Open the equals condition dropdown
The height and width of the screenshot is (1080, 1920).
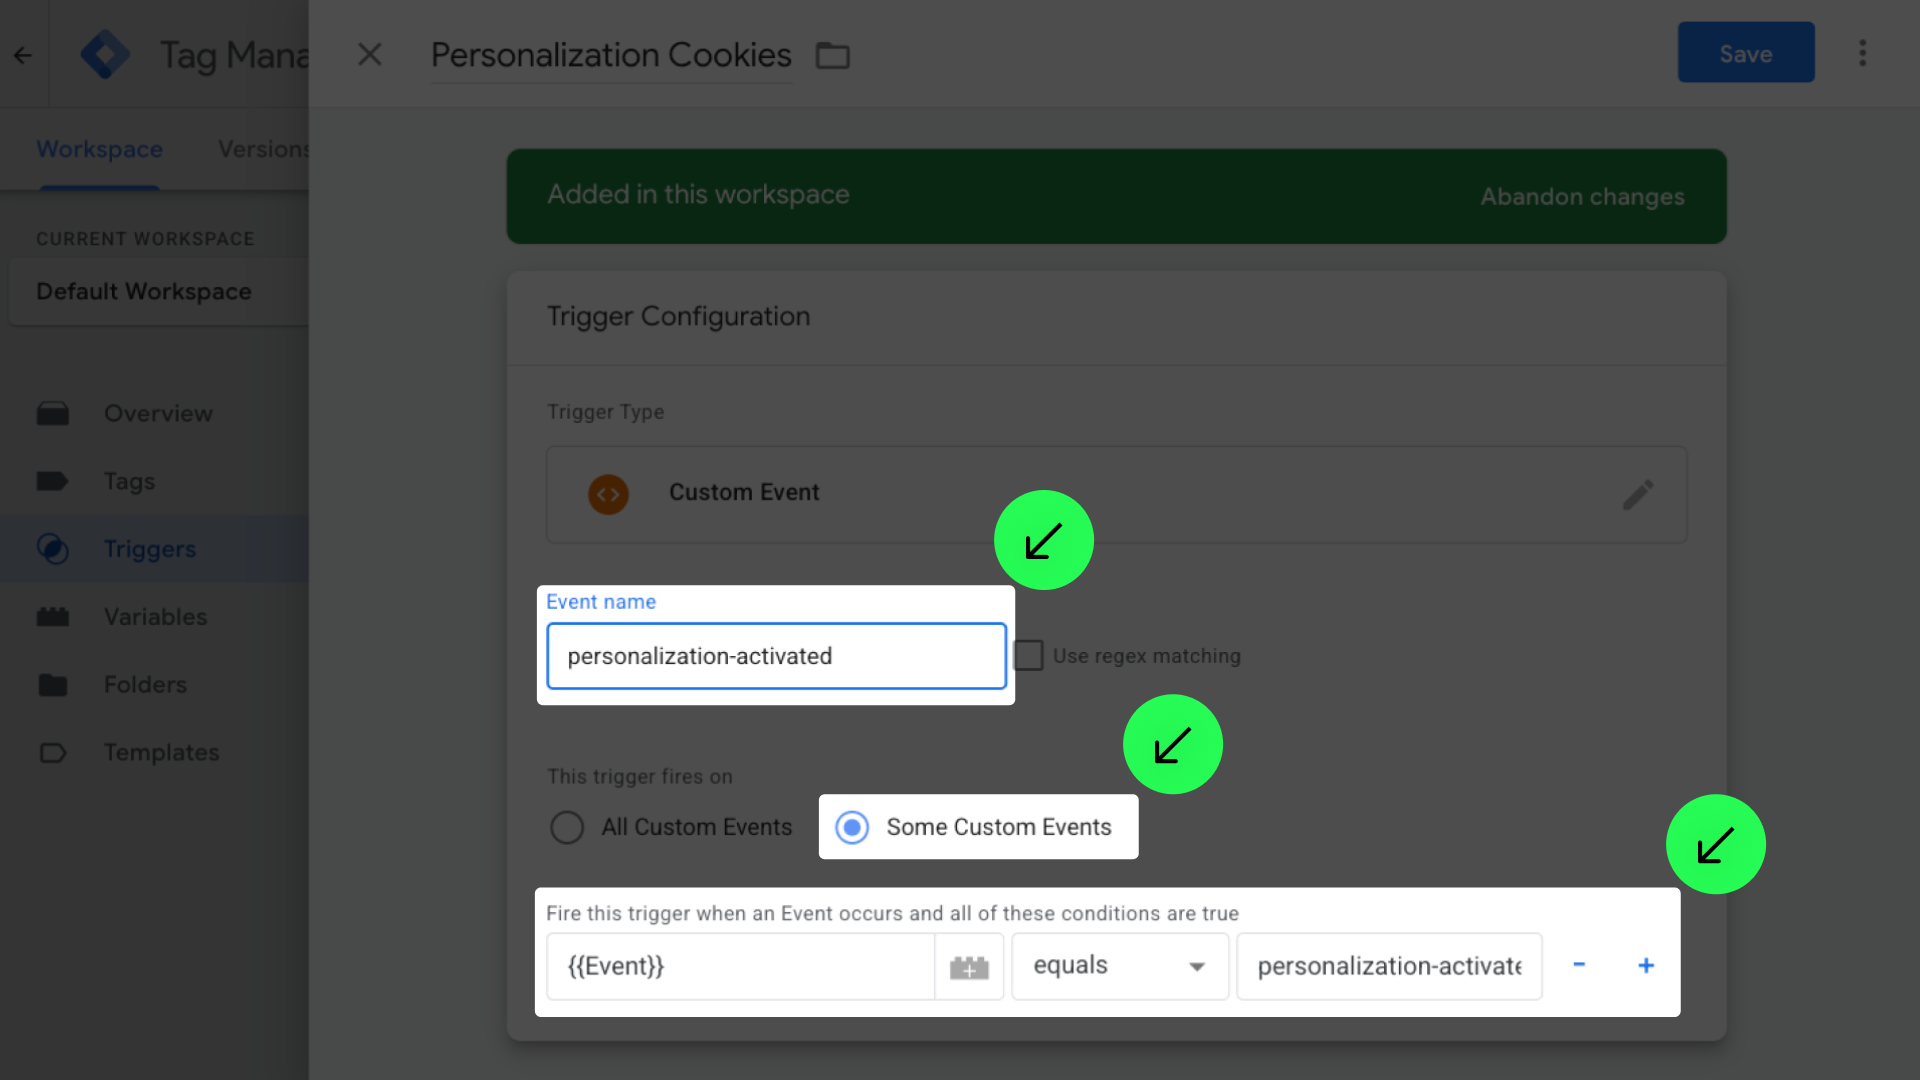point(1119,966)
